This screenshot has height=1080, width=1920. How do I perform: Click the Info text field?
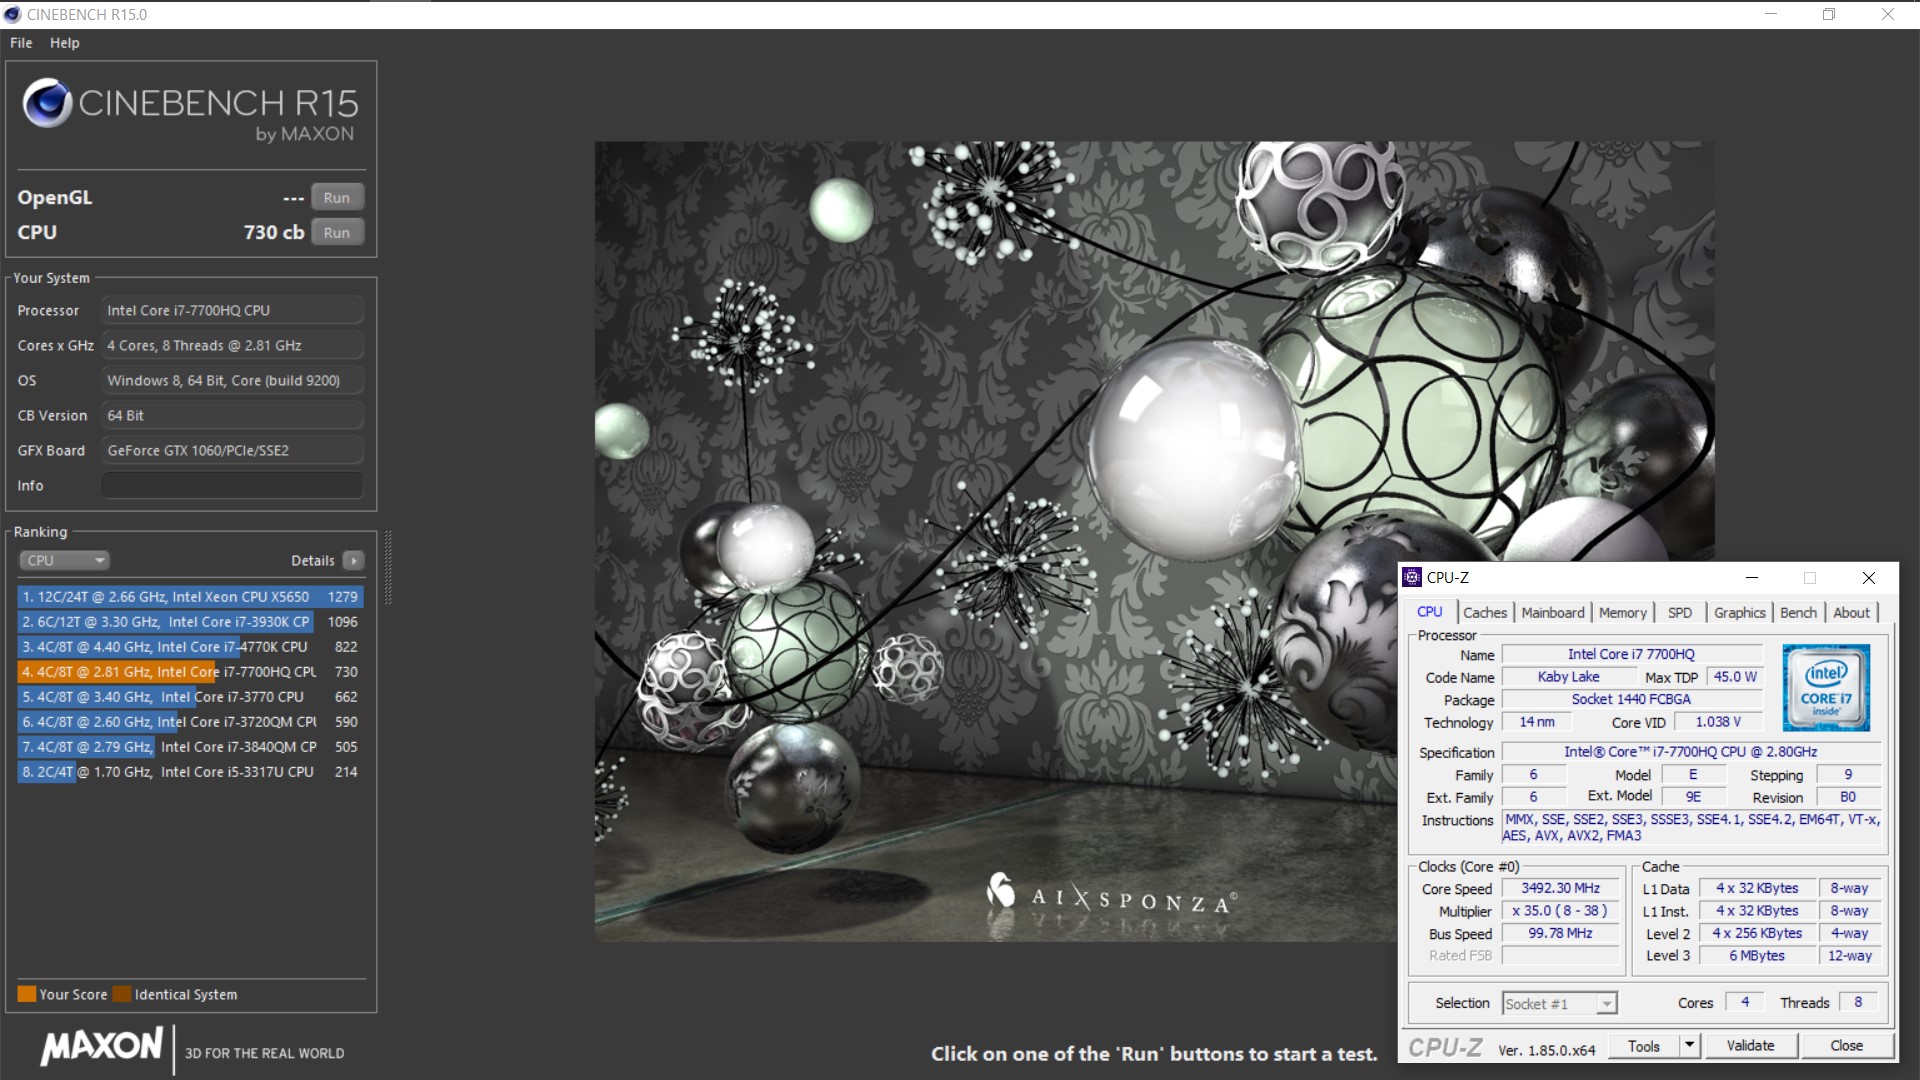coord(232,485)
